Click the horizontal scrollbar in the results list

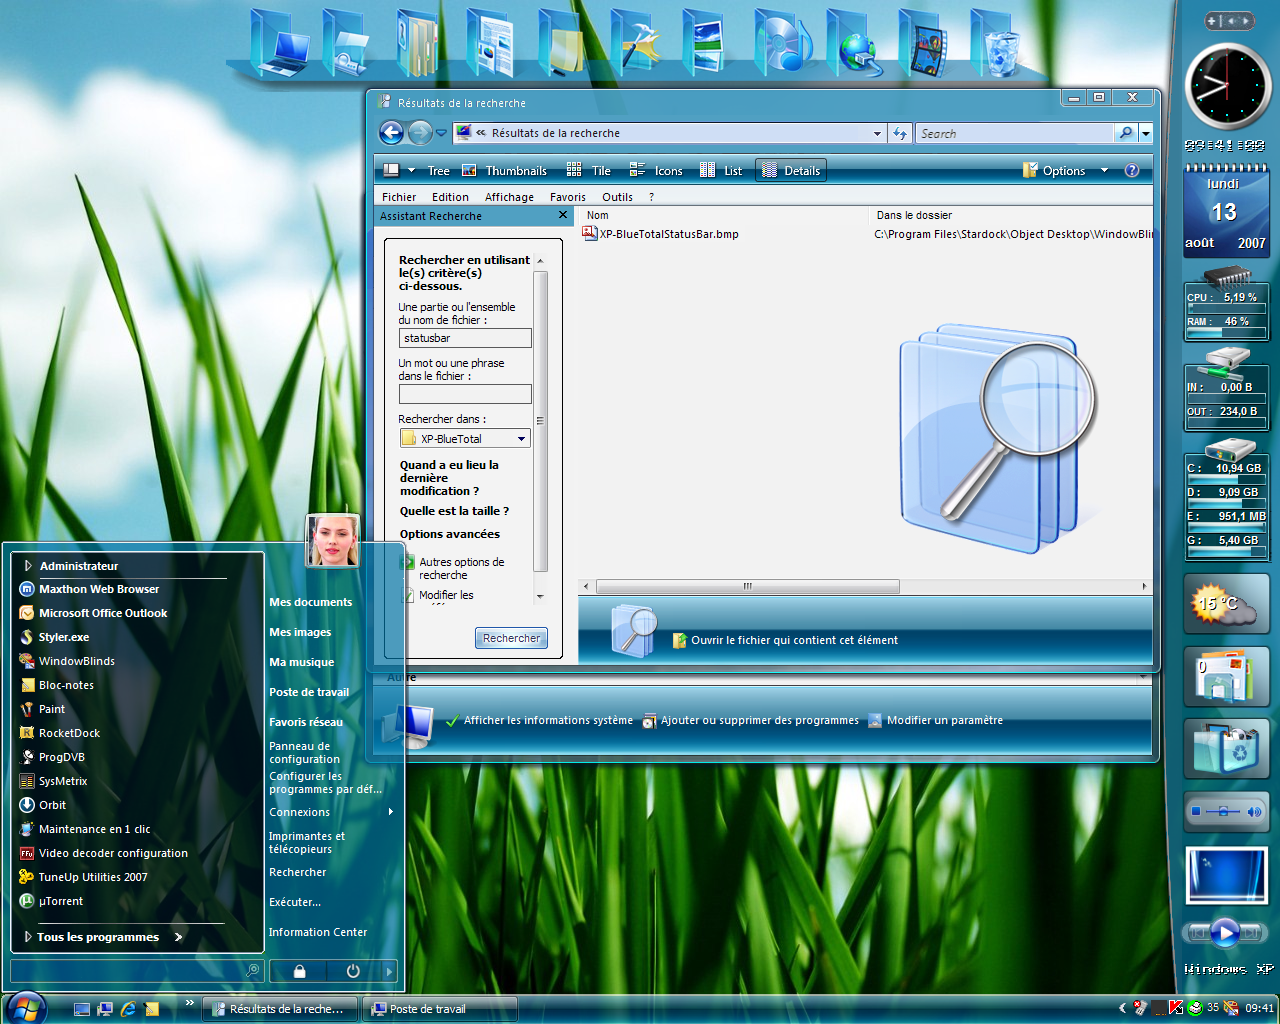747,587
